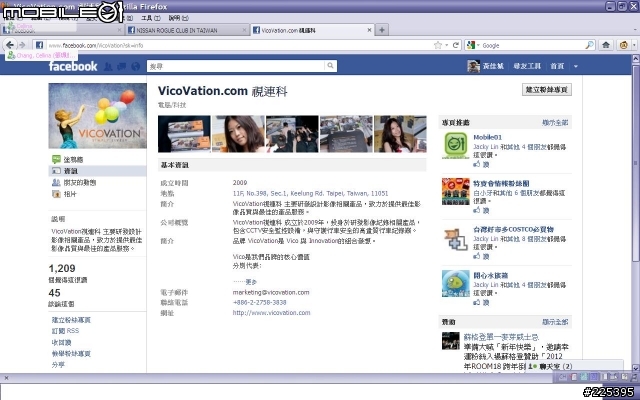The height and width of the screenshot is (400, 640).
Task: Close the bottom bar with the x
Action: (x=6, y=378)
